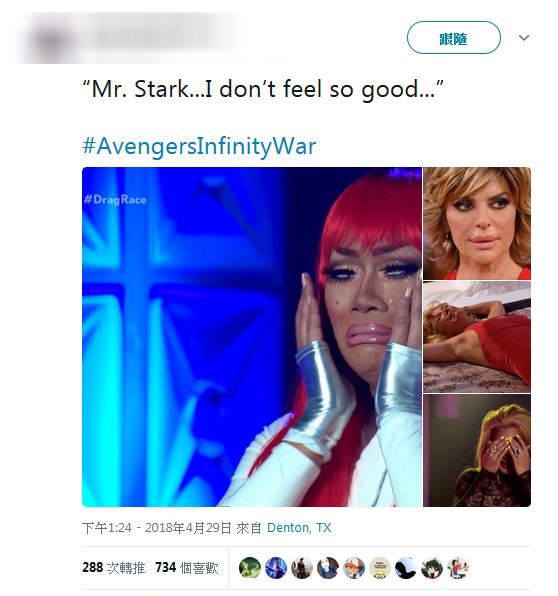Open the bottom-right photo of woman covering face

pyautogui.click(x=477, y=450)
